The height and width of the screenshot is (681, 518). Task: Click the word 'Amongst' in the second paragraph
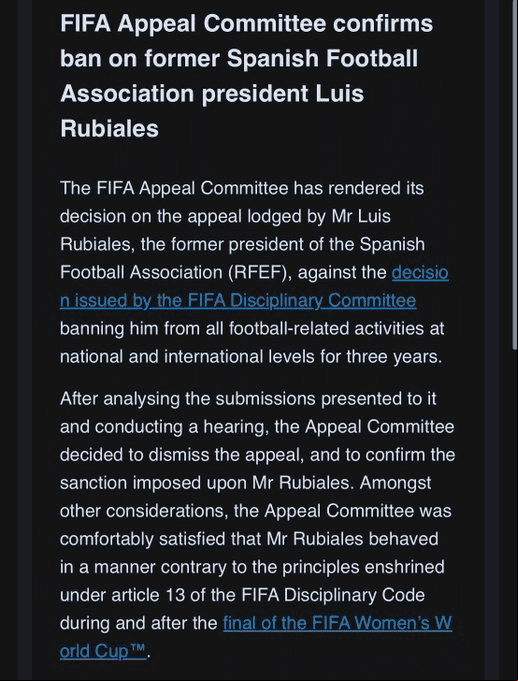pos(396,483)
